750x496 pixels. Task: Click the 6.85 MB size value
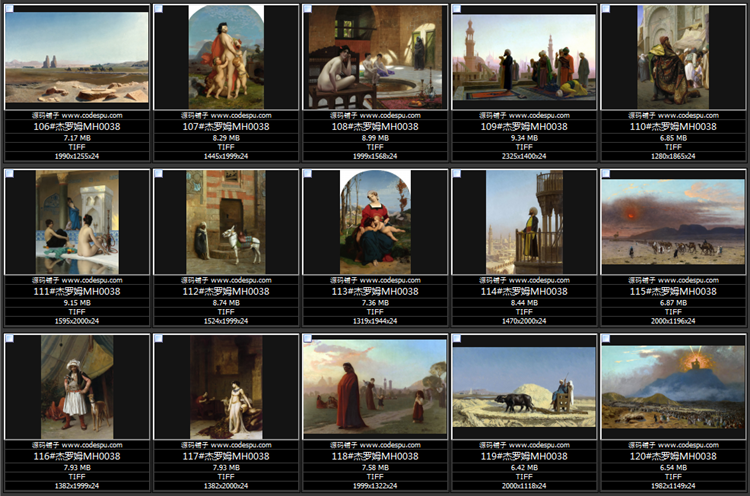click(673, 138)
